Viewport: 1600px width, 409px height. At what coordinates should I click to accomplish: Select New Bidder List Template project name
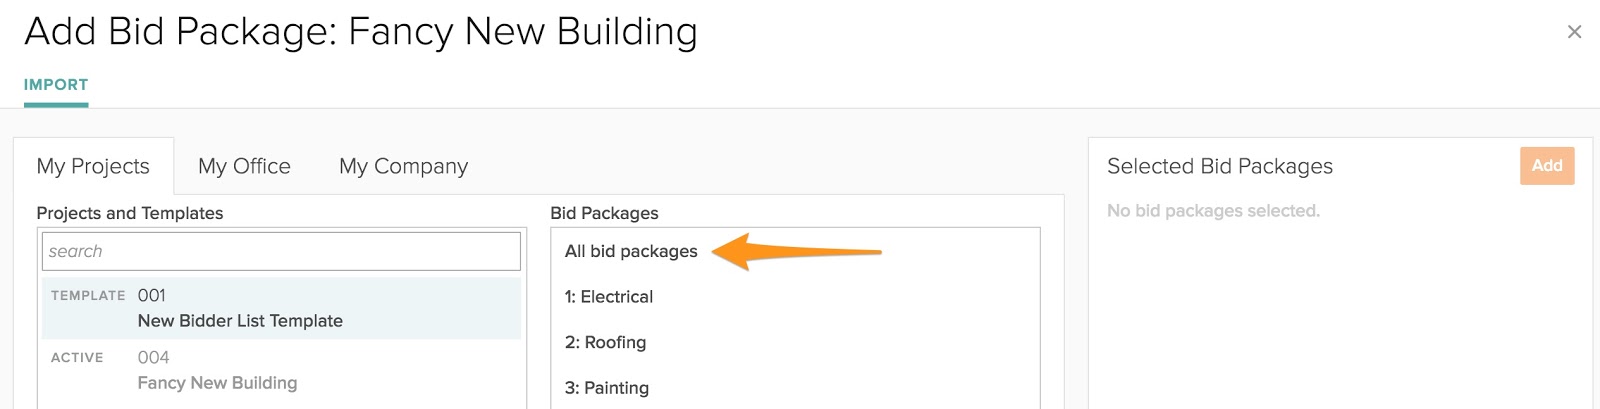click(x=240, y=321)
